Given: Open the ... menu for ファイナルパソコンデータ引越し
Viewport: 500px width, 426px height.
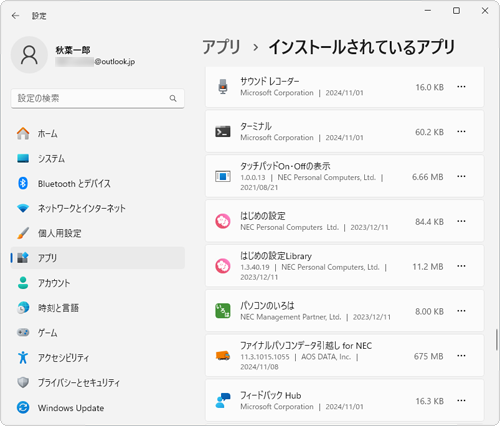Looking at the screenshot, I should point(461,356).
